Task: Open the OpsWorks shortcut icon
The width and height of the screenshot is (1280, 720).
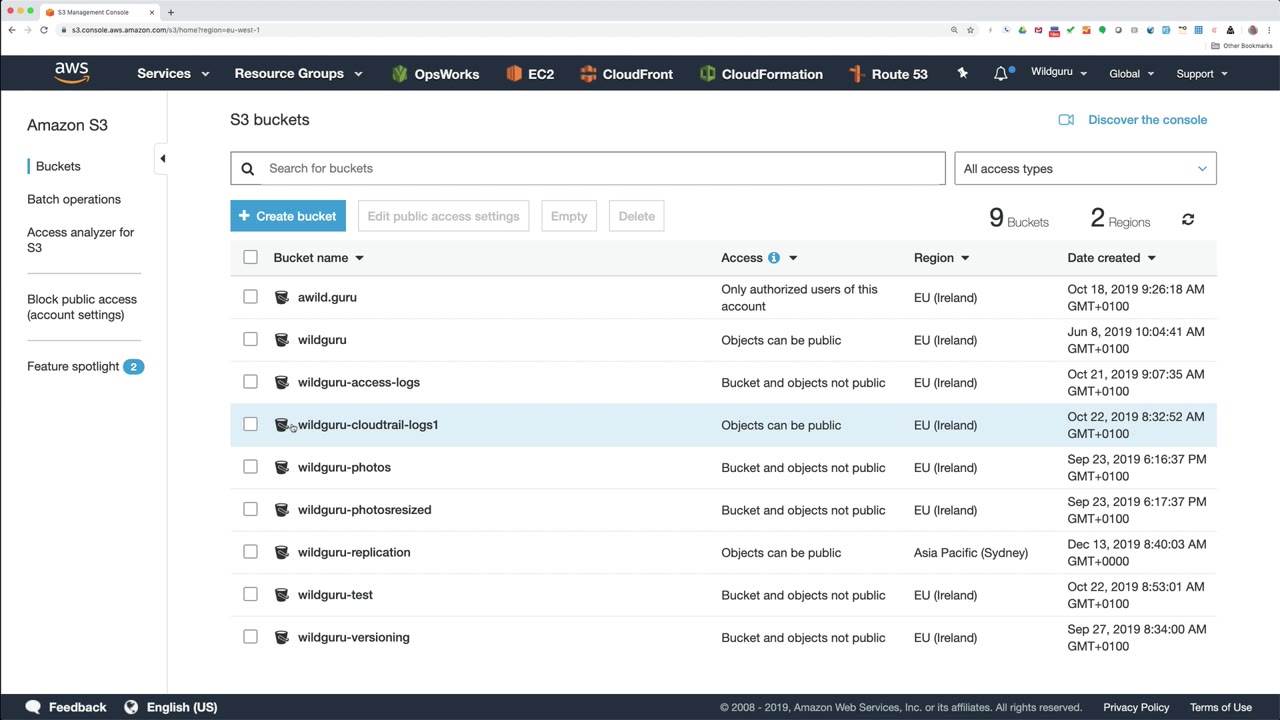Action: 400,74
